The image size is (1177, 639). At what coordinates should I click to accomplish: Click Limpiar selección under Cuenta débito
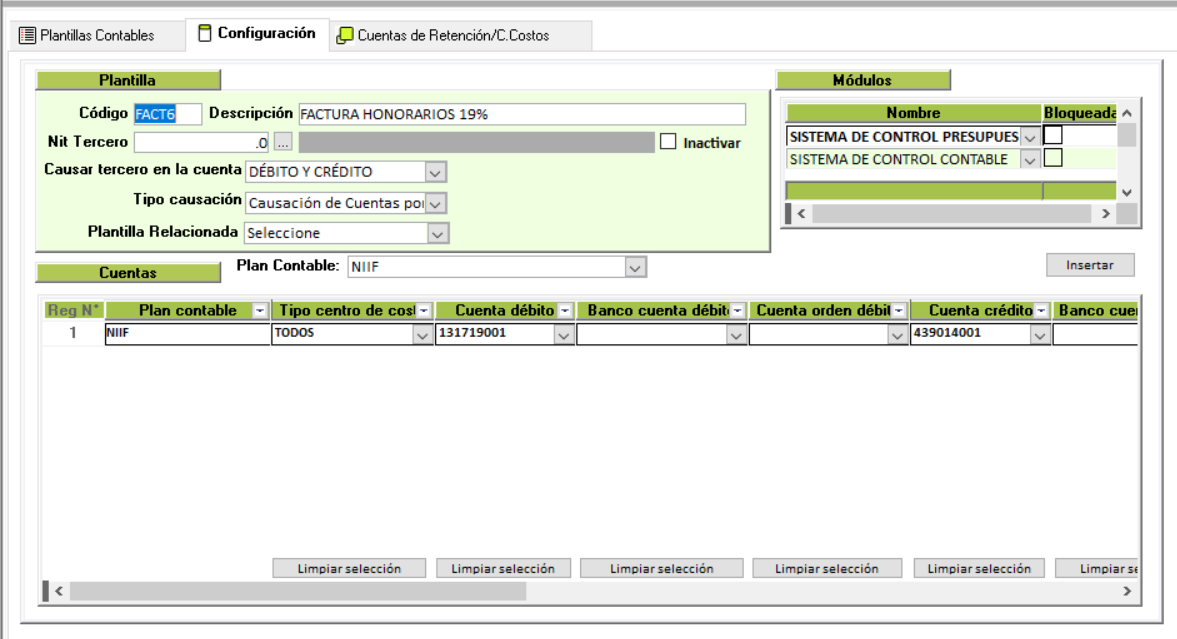click(503, 568)
